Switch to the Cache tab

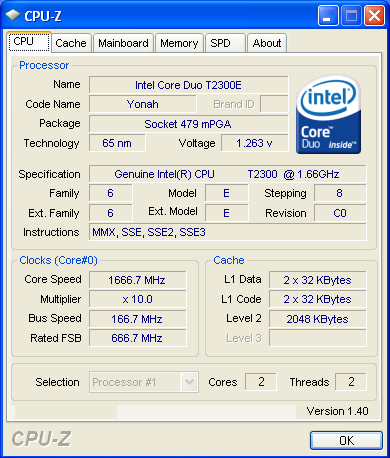tap(71, 43)
